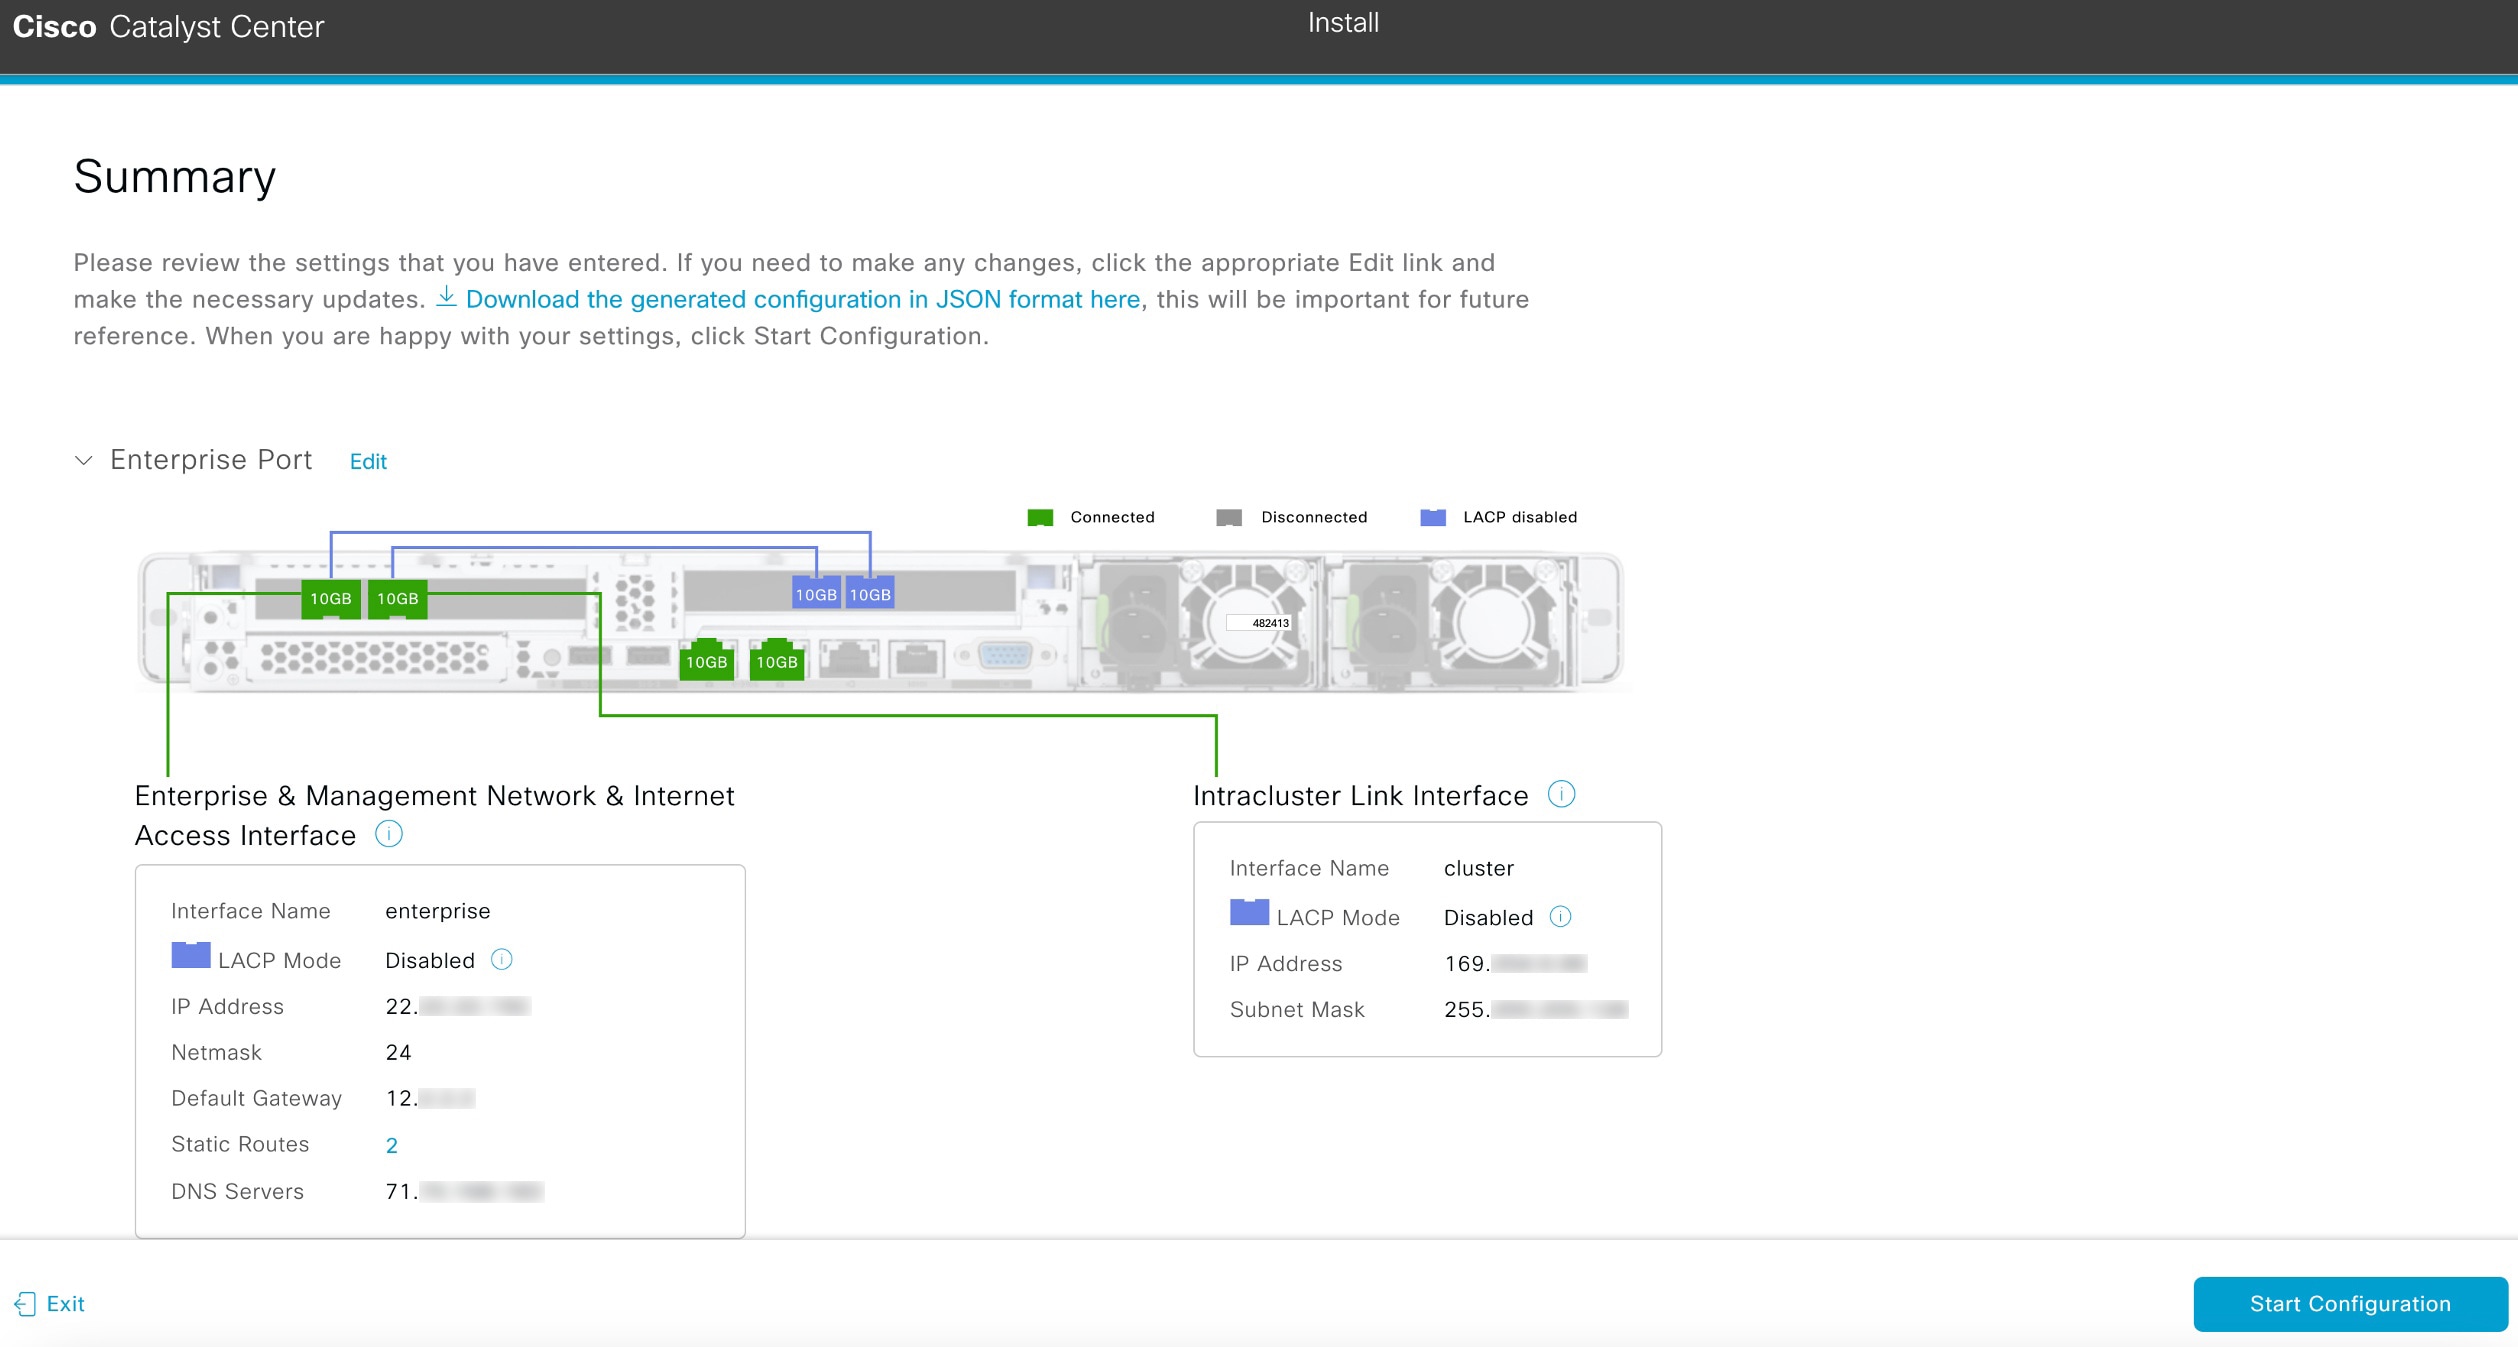Select a green connected 10GB port on the chassis
Screen dimensions: 2518x1347
tap(331, 598)
